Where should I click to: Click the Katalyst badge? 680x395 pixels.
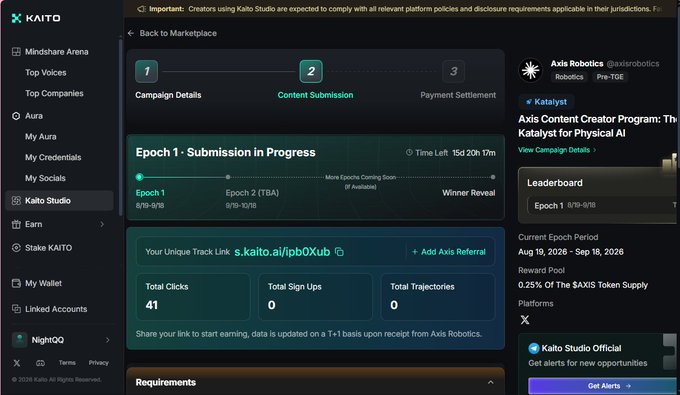pos(546,102)
